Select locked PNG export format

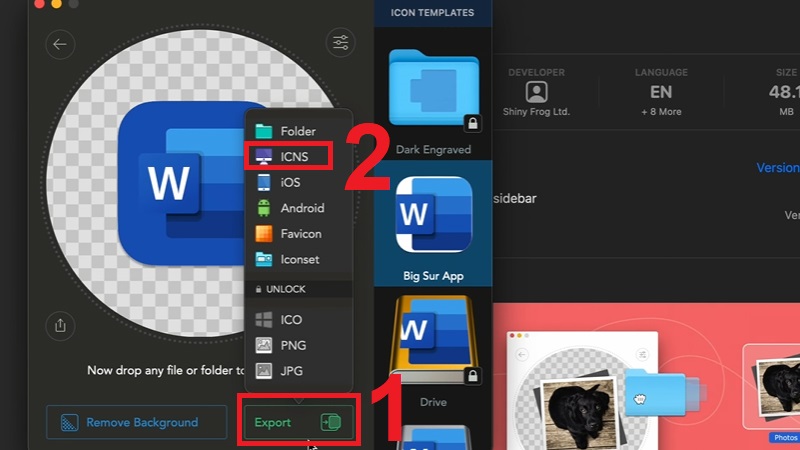coord(298,345)
